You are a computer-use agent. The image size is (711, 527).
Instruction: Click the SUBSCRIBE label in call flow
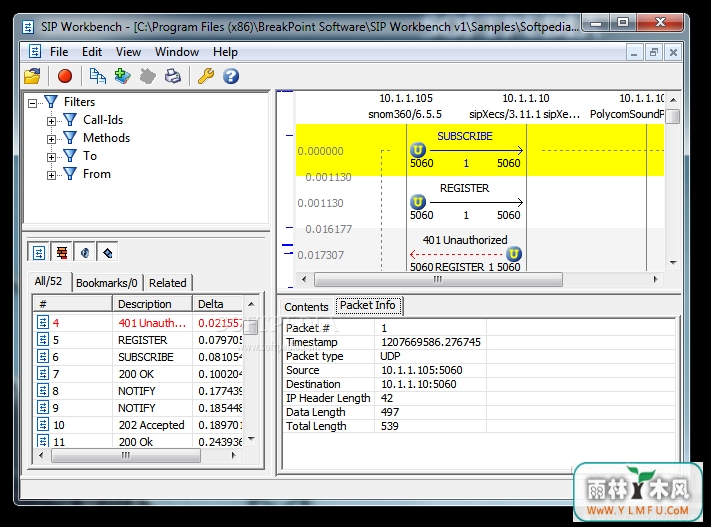[x=465, y=136]
